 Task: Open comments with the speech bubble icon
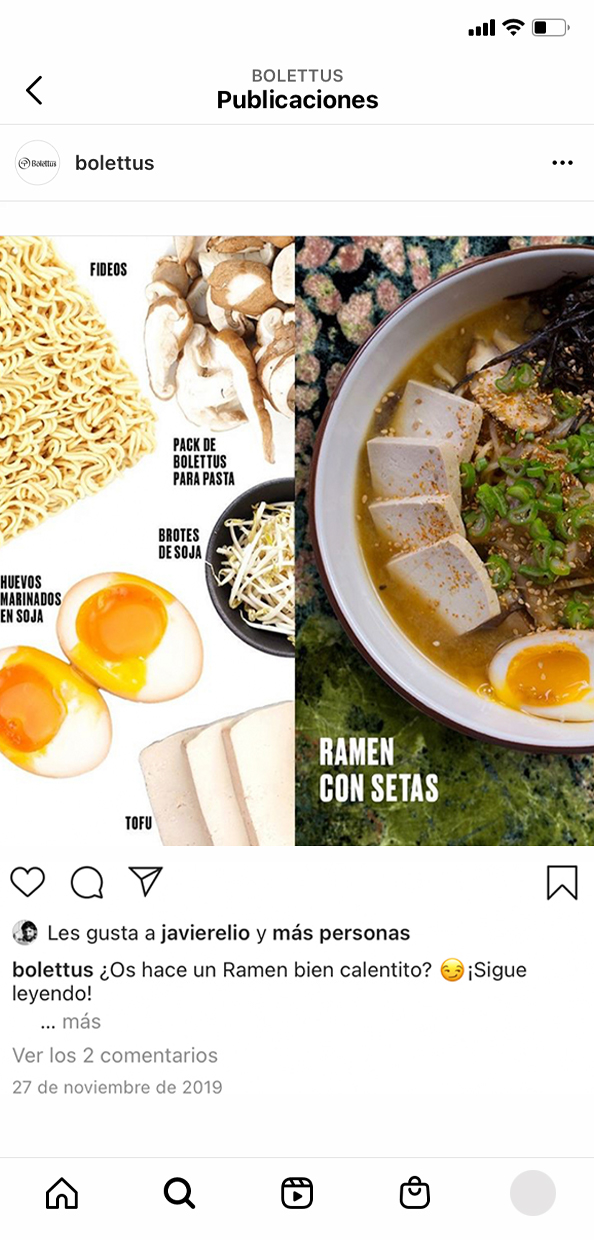(87, 882)
